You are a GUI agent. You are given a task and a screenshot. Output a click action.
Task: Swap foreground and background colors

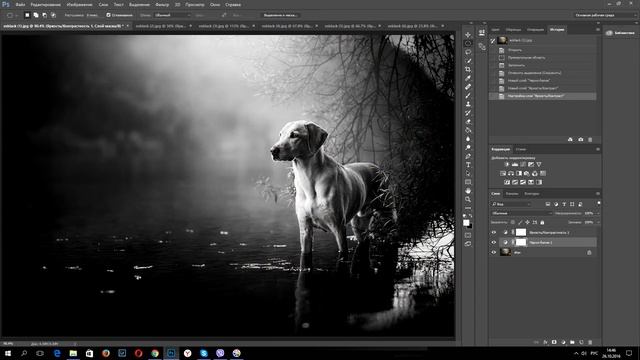pyautogui.click(x=471, y=216)
